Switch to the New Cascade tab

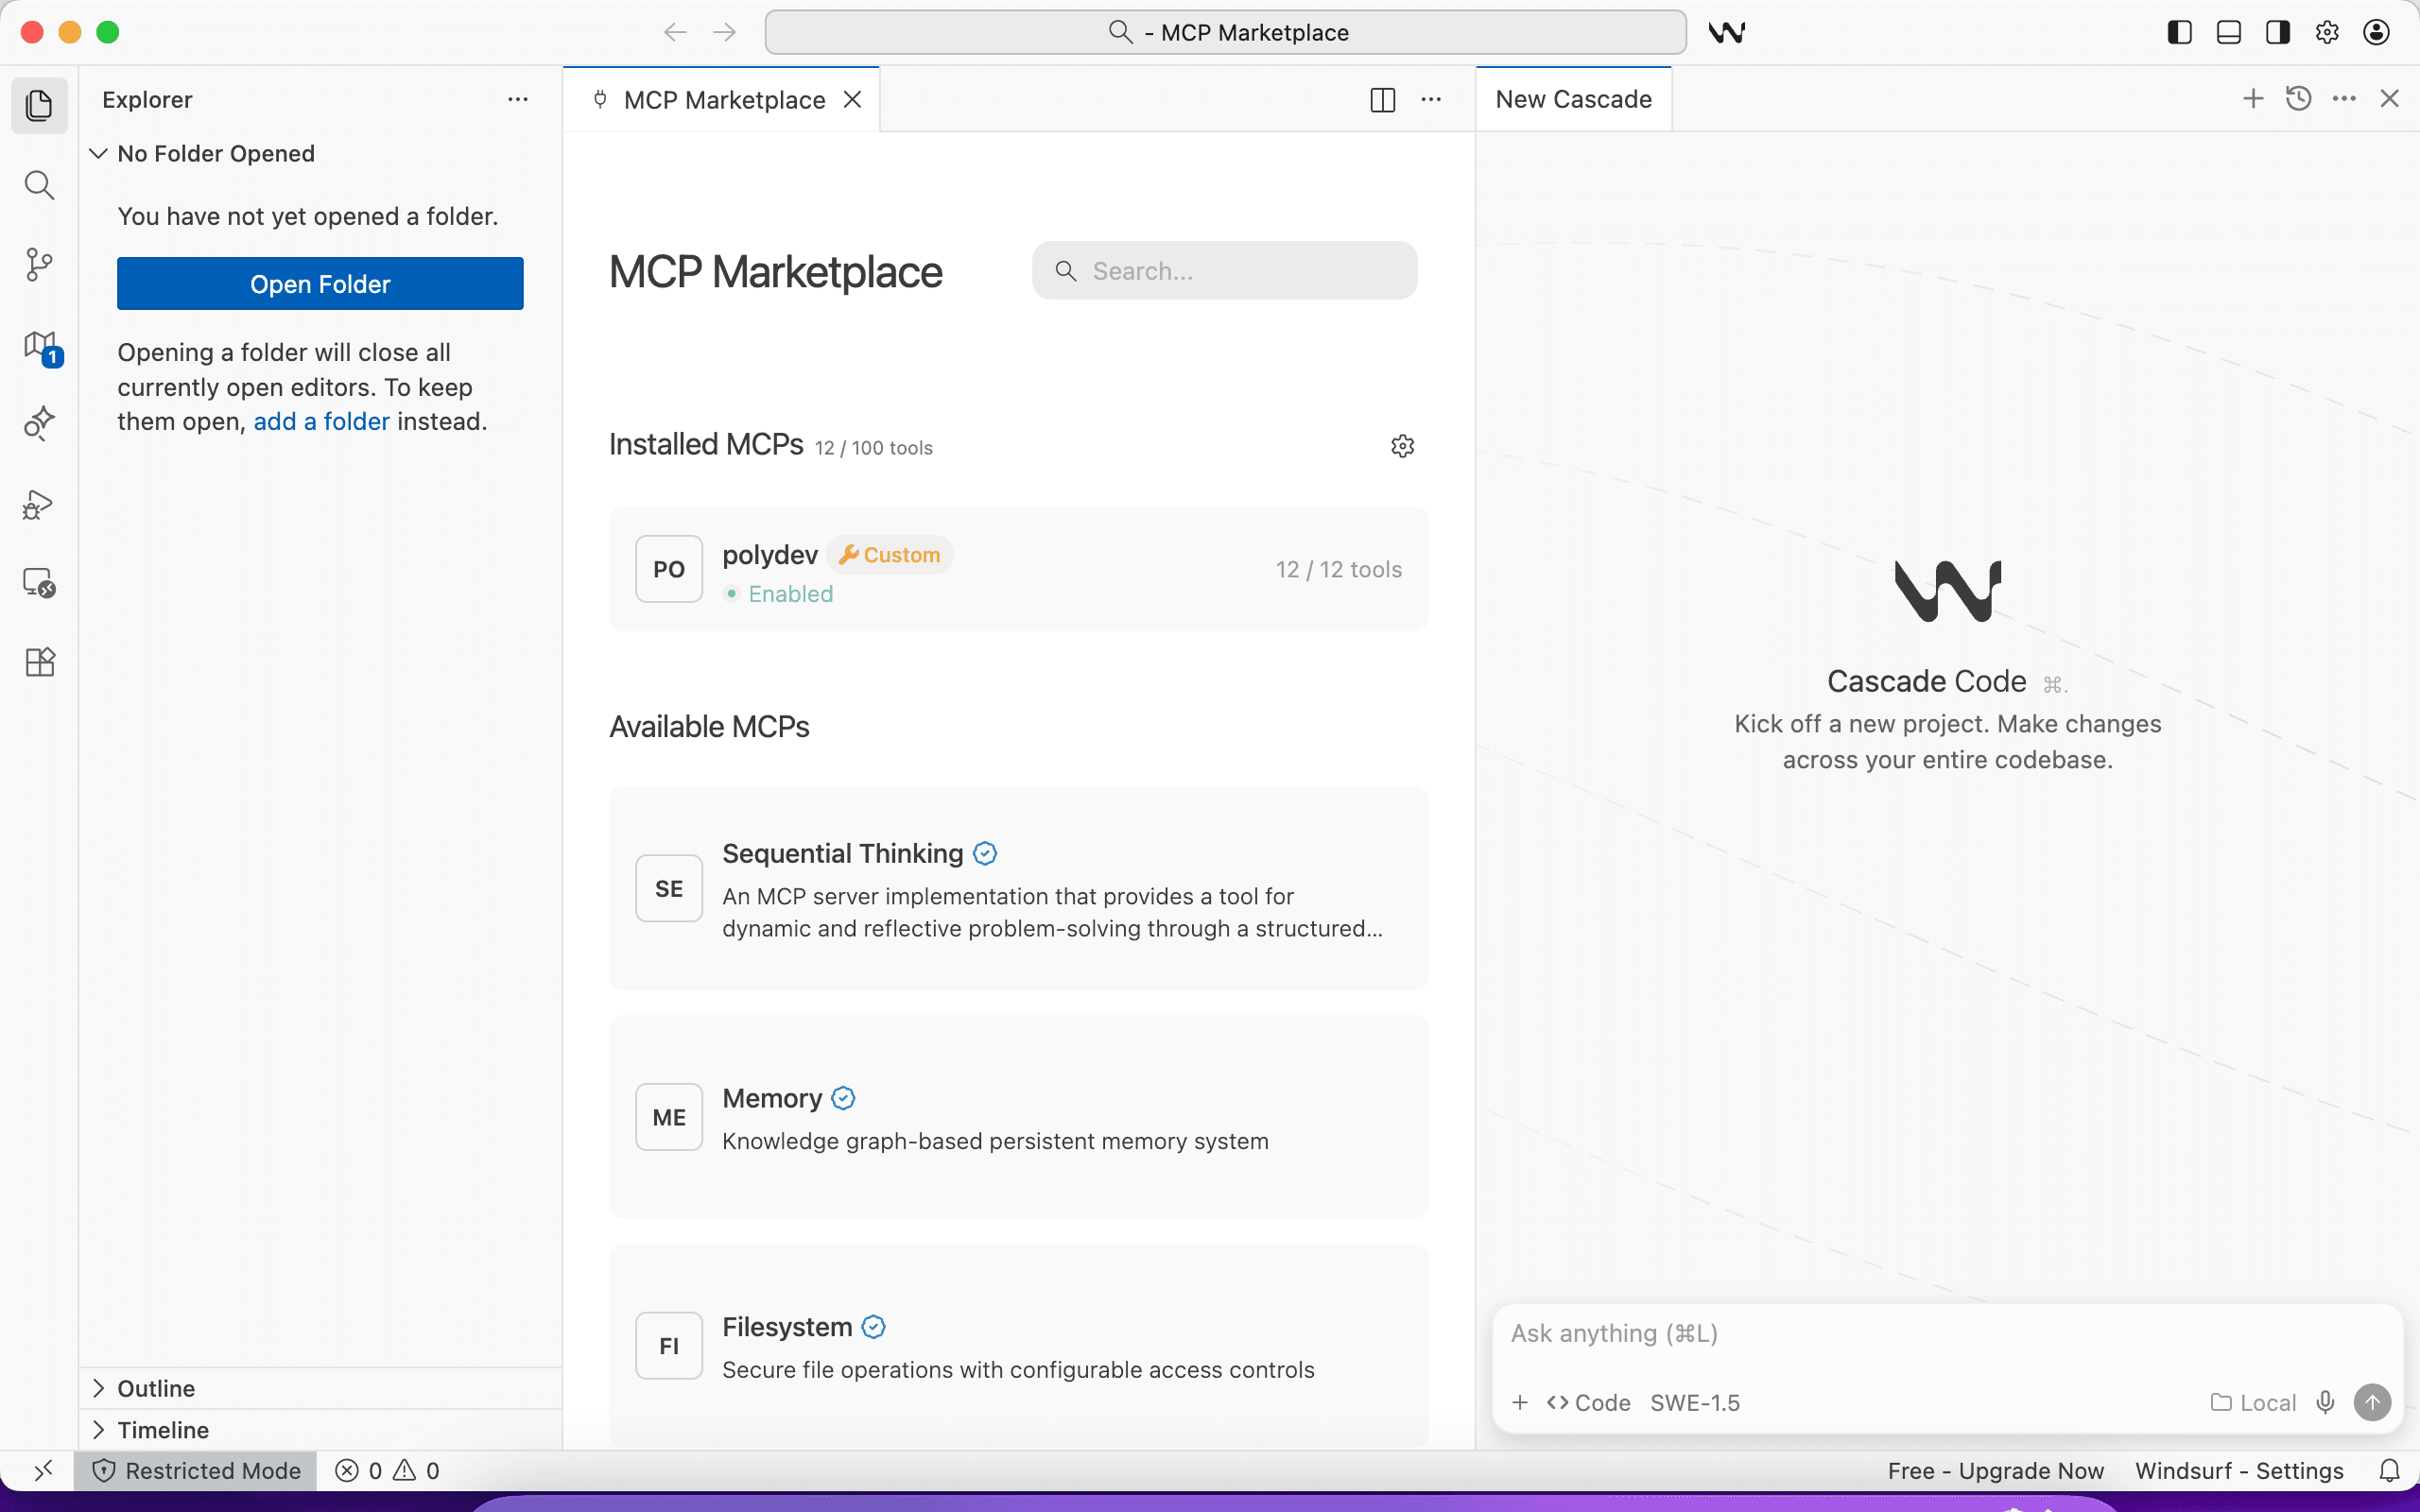(1573, 98)
